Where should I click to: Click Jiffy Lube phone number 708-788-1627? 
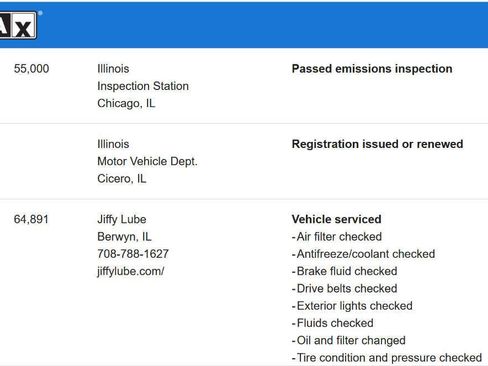point(133,254)
